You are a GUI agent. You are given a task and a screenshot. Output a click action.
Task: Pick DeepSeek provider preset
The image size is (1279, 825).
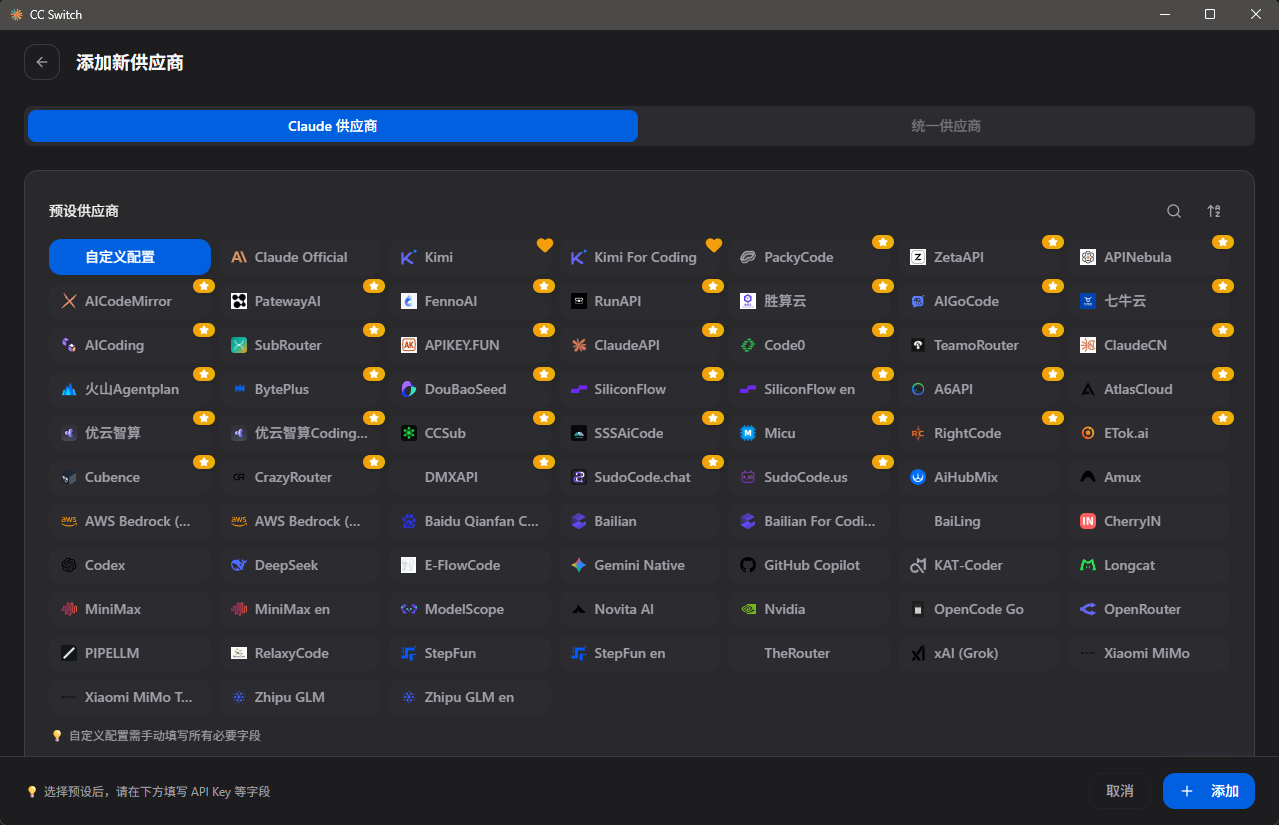coord(300,565)
